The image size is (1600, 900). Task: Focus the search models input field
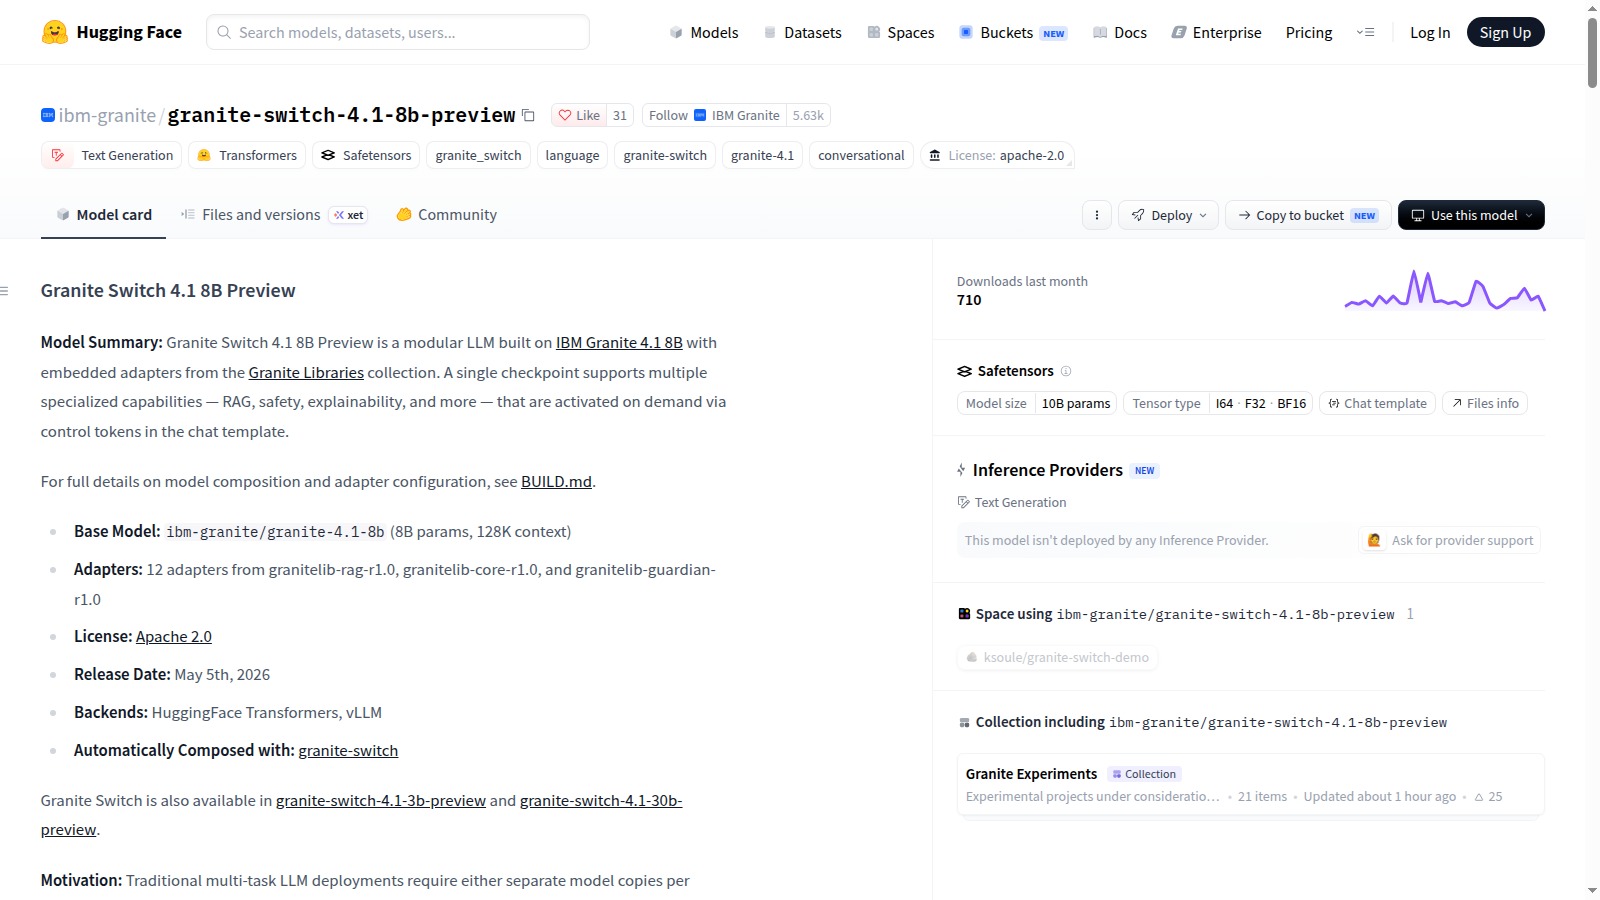[398, 32]
